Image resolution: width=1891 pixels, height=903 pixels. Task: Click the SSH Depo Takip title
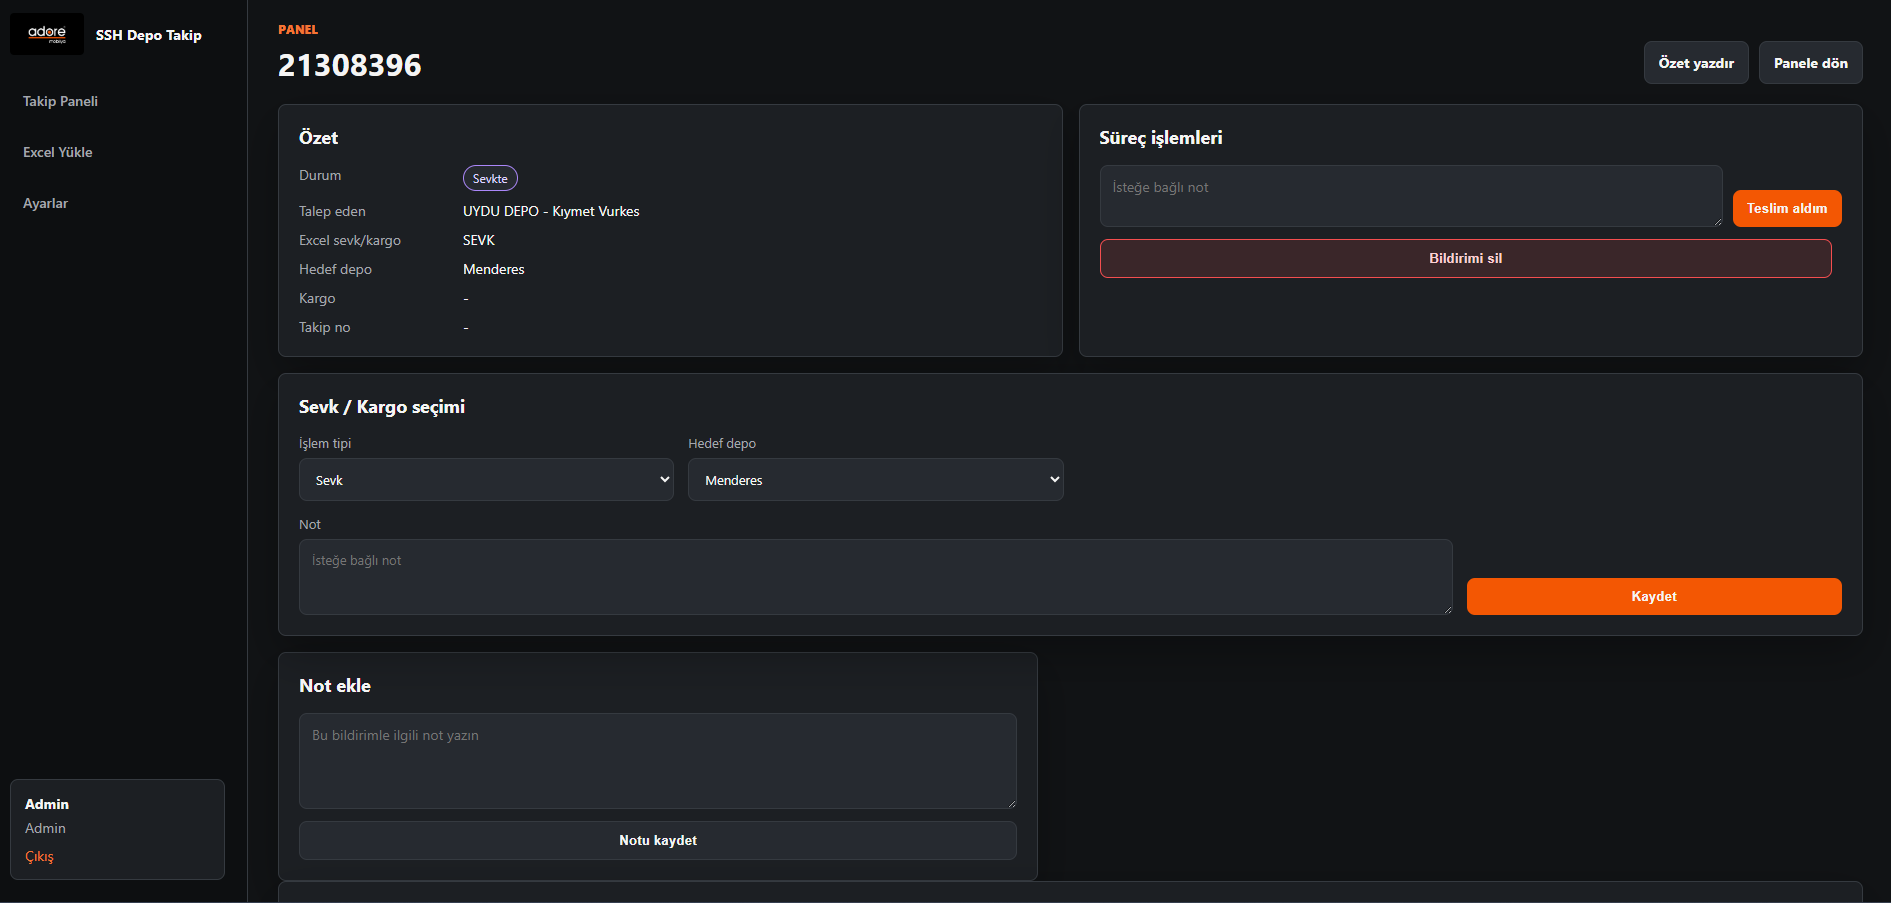tap(149, 35)
